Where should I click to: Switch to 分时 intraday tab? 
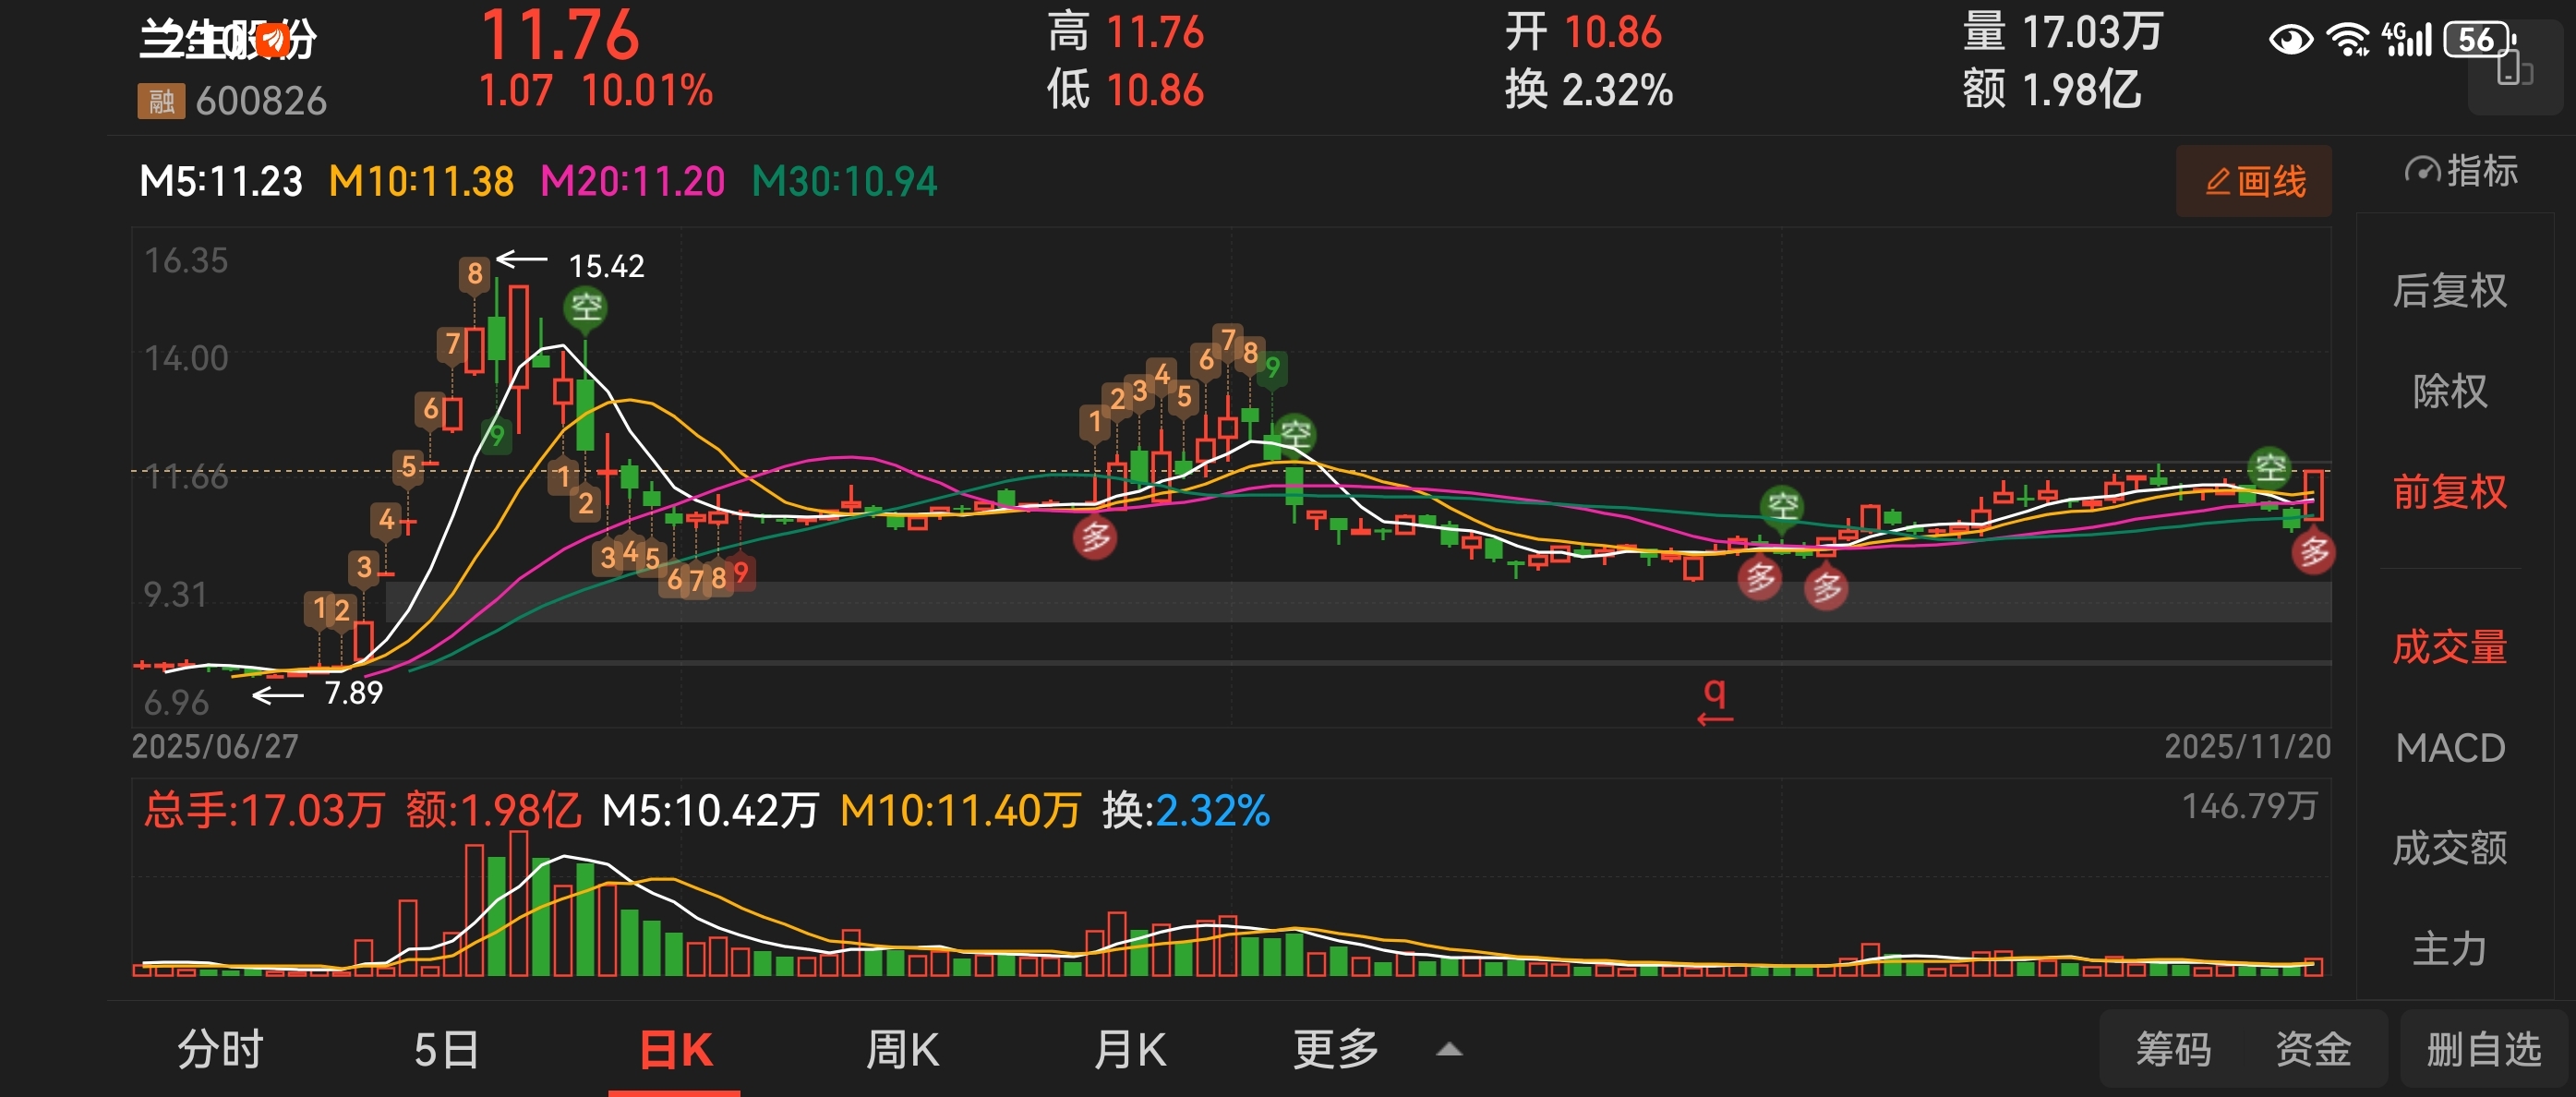[220, 1050]
